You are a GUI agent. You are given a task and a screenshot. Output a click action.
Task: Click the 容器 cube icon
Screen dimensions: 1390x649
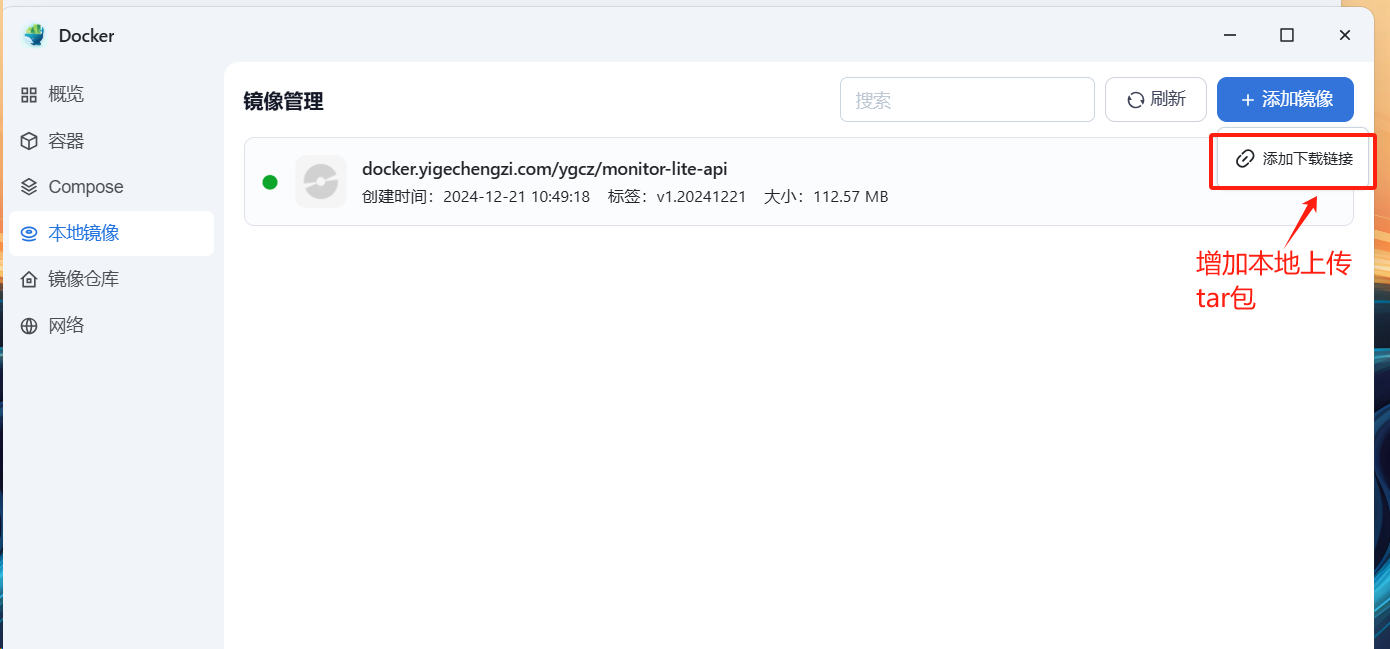coord(29,141)
